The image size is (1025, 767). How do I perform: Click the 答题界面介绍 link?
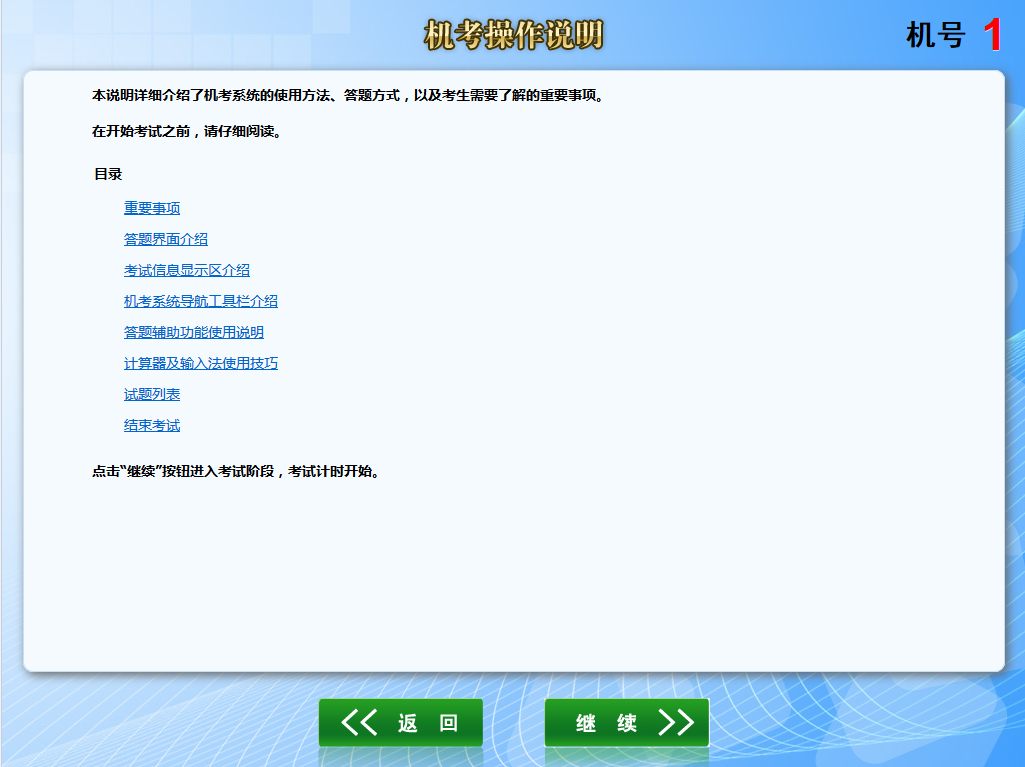click(x=166, y=239)
